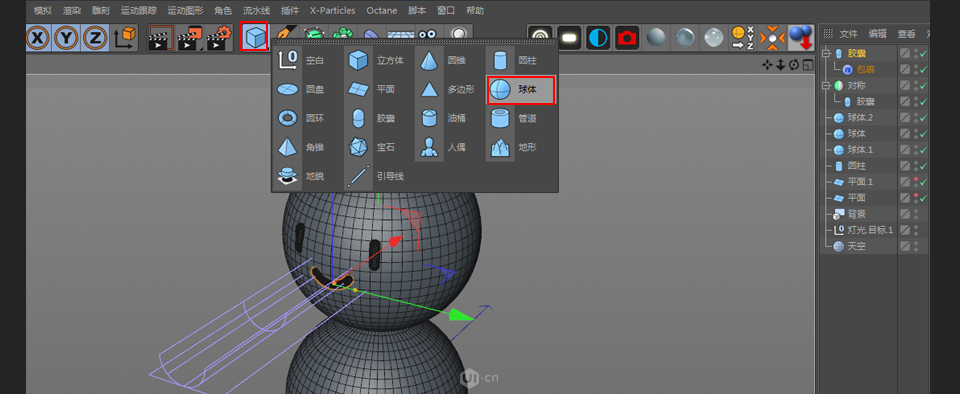This screenshot has height=394, width=960.
Task: Create Octane specular glass material
Action: [714, 38]
